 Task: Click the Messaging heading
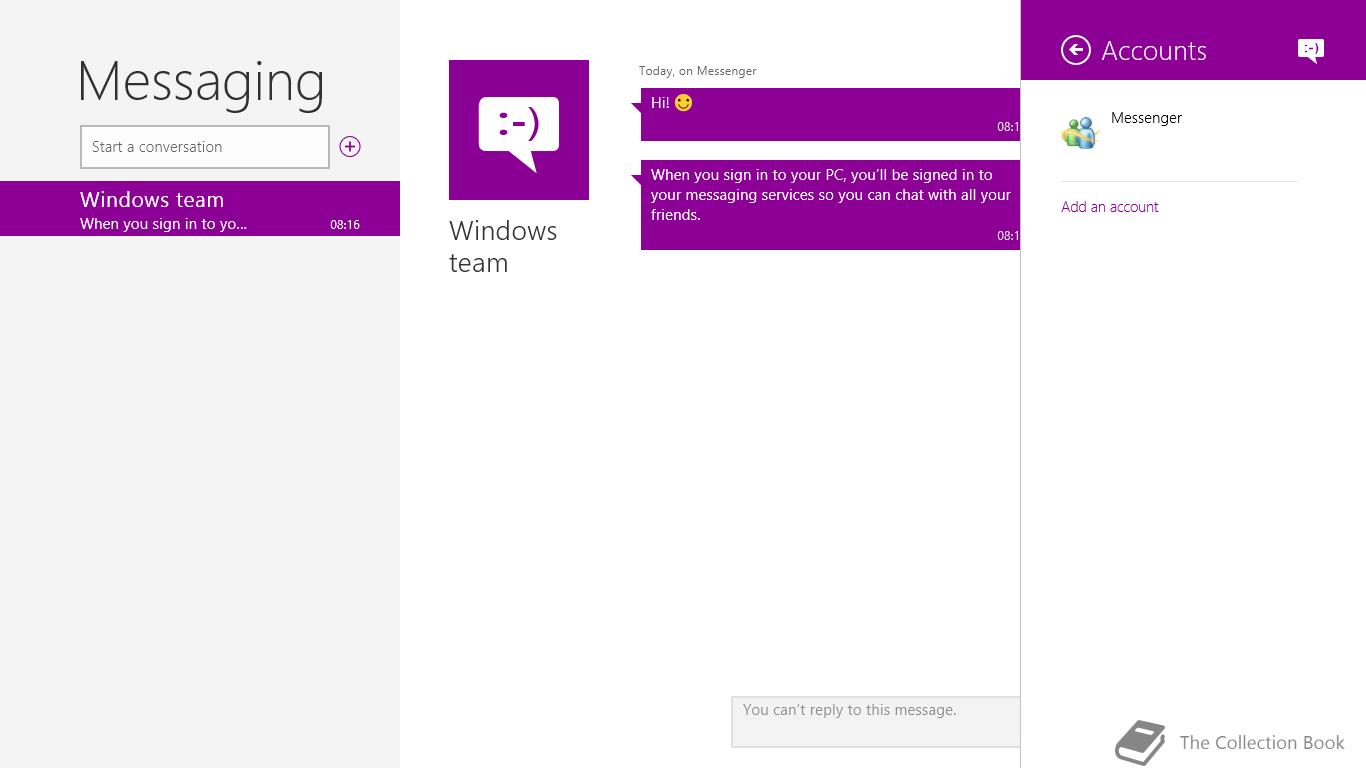201,82
